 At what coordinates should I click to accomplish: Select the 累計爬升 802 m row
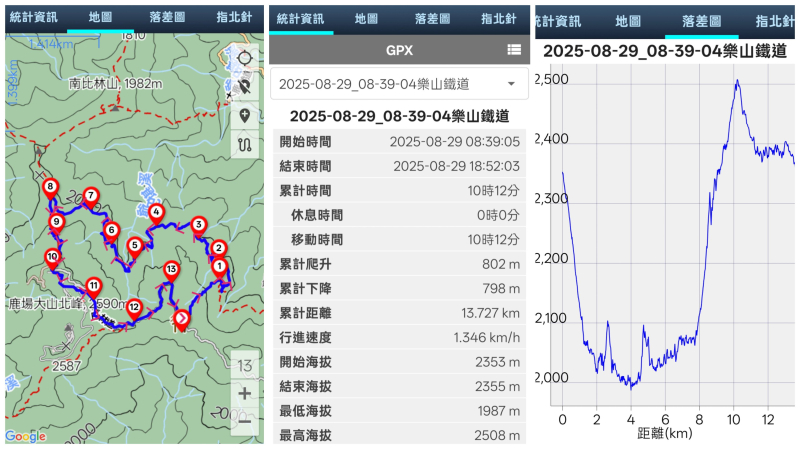[x=399, y=264]
